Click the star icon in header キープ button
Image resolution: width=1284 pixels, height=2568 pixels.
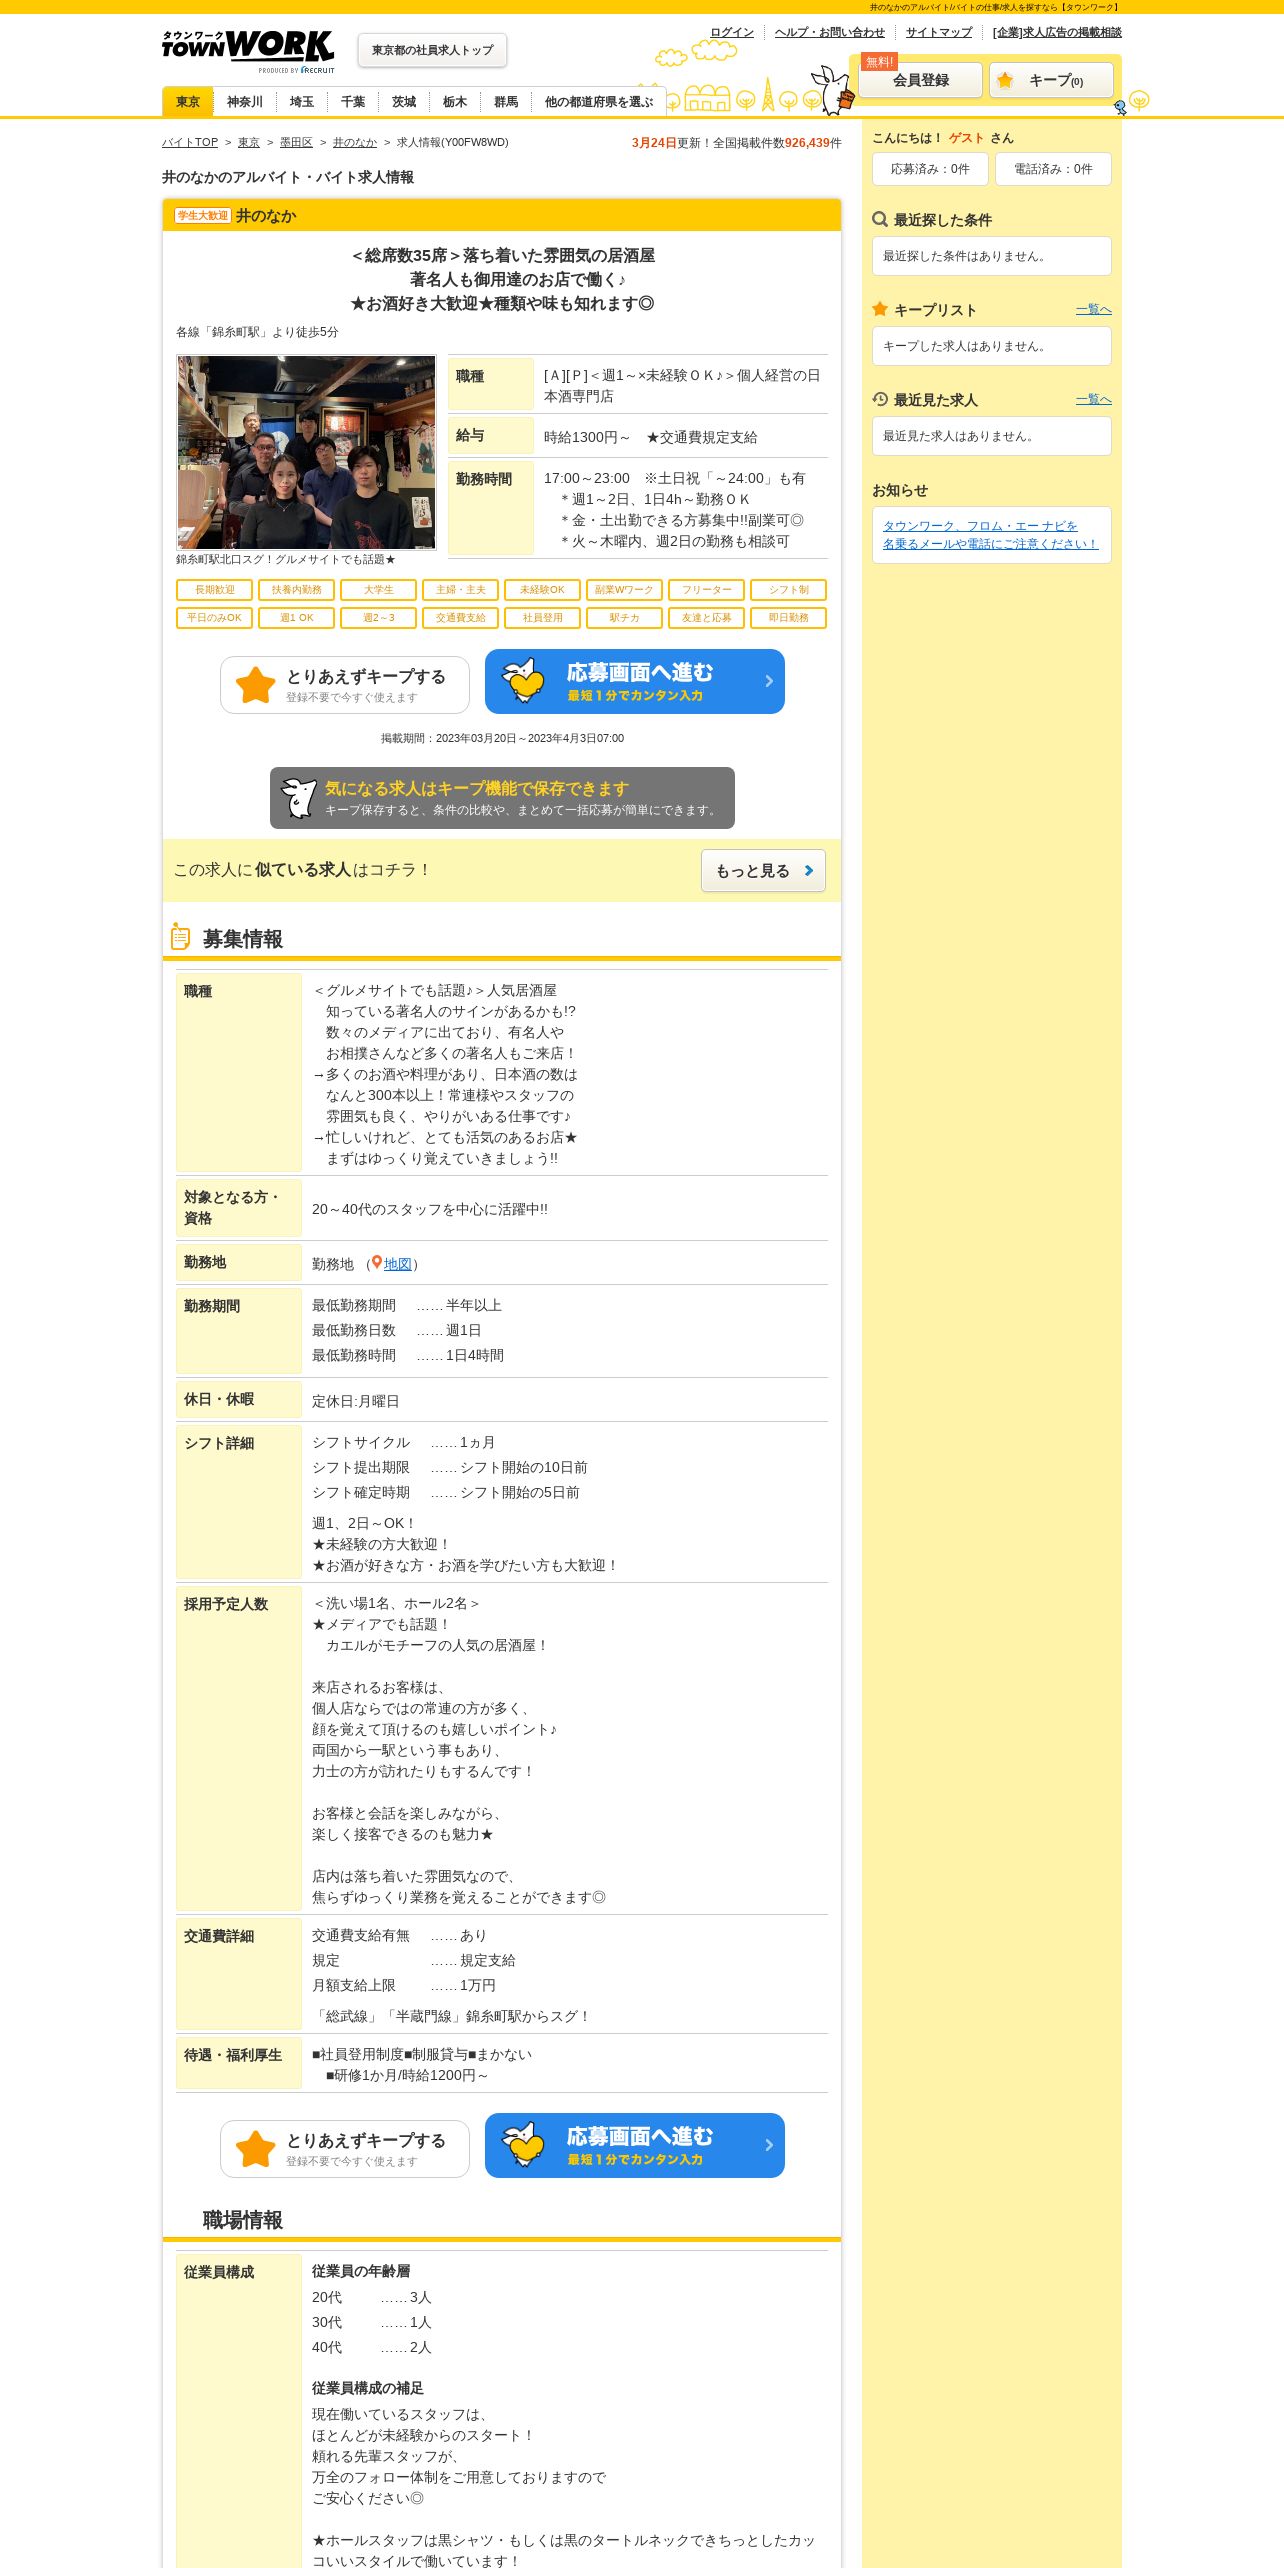(x=1005, y=80)
